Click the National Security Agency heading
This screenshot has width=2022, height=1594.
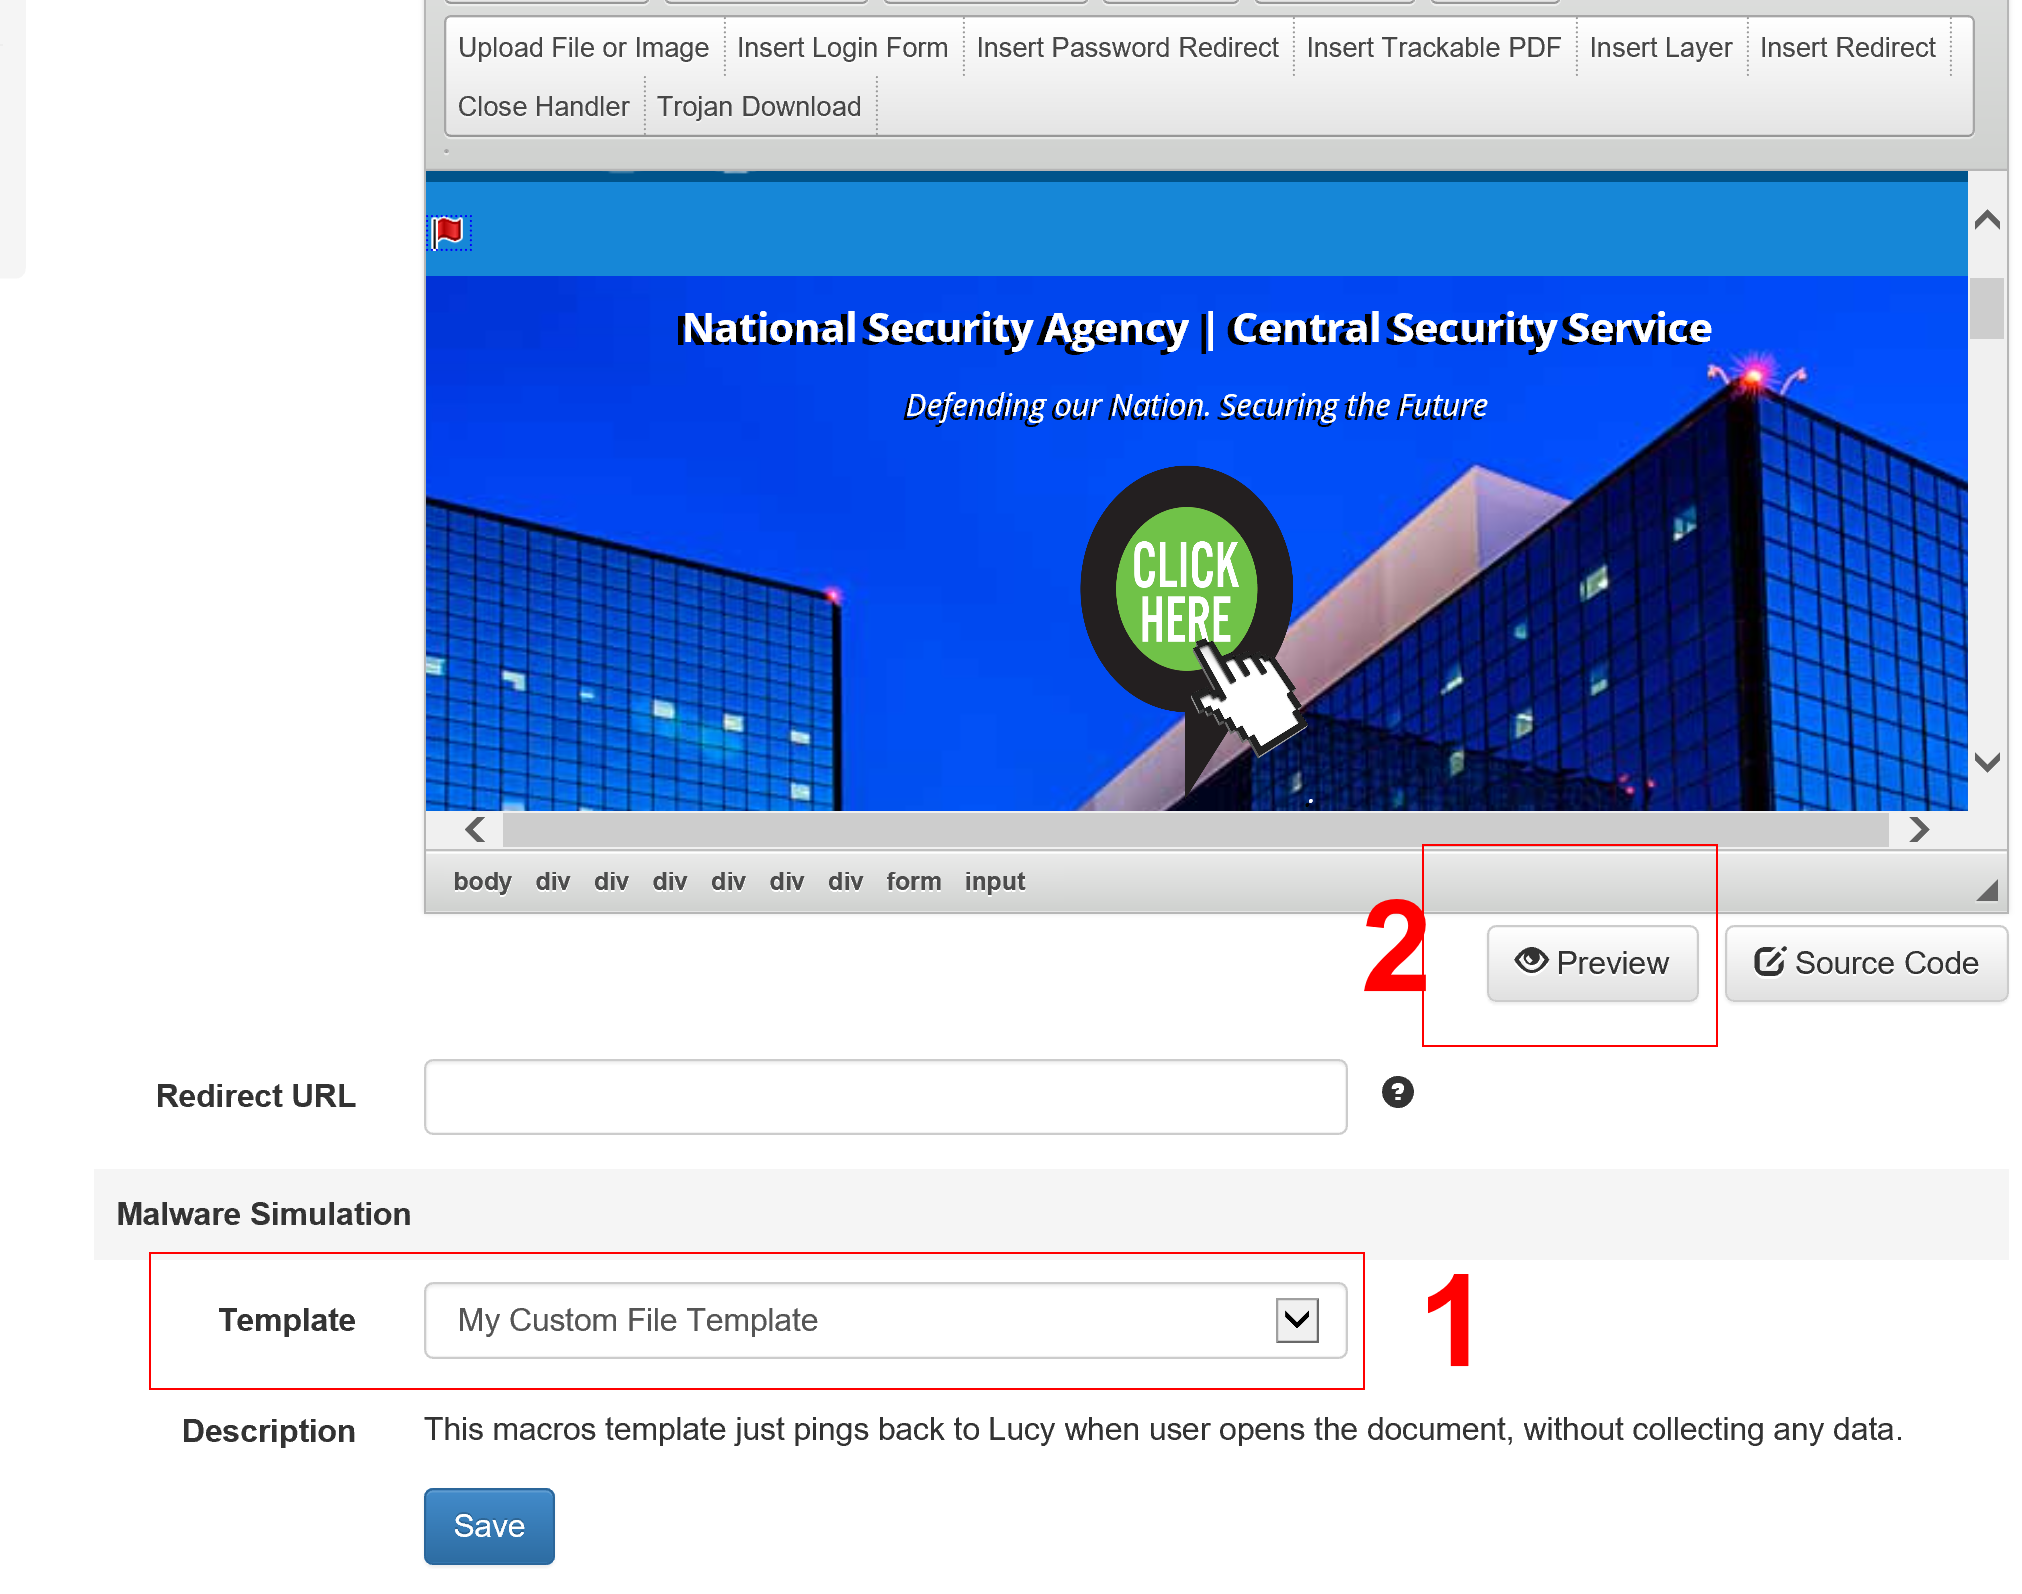pos(1195,329)
